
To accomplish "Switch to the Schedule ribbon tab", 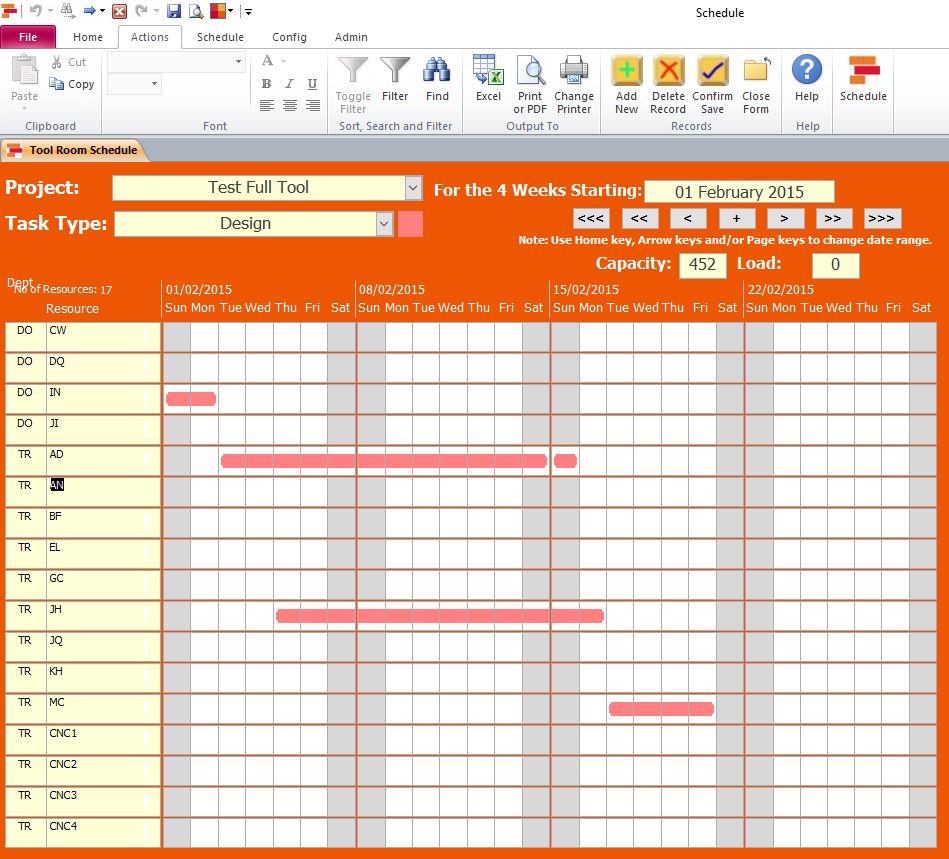I will click(x=220, y=37).
